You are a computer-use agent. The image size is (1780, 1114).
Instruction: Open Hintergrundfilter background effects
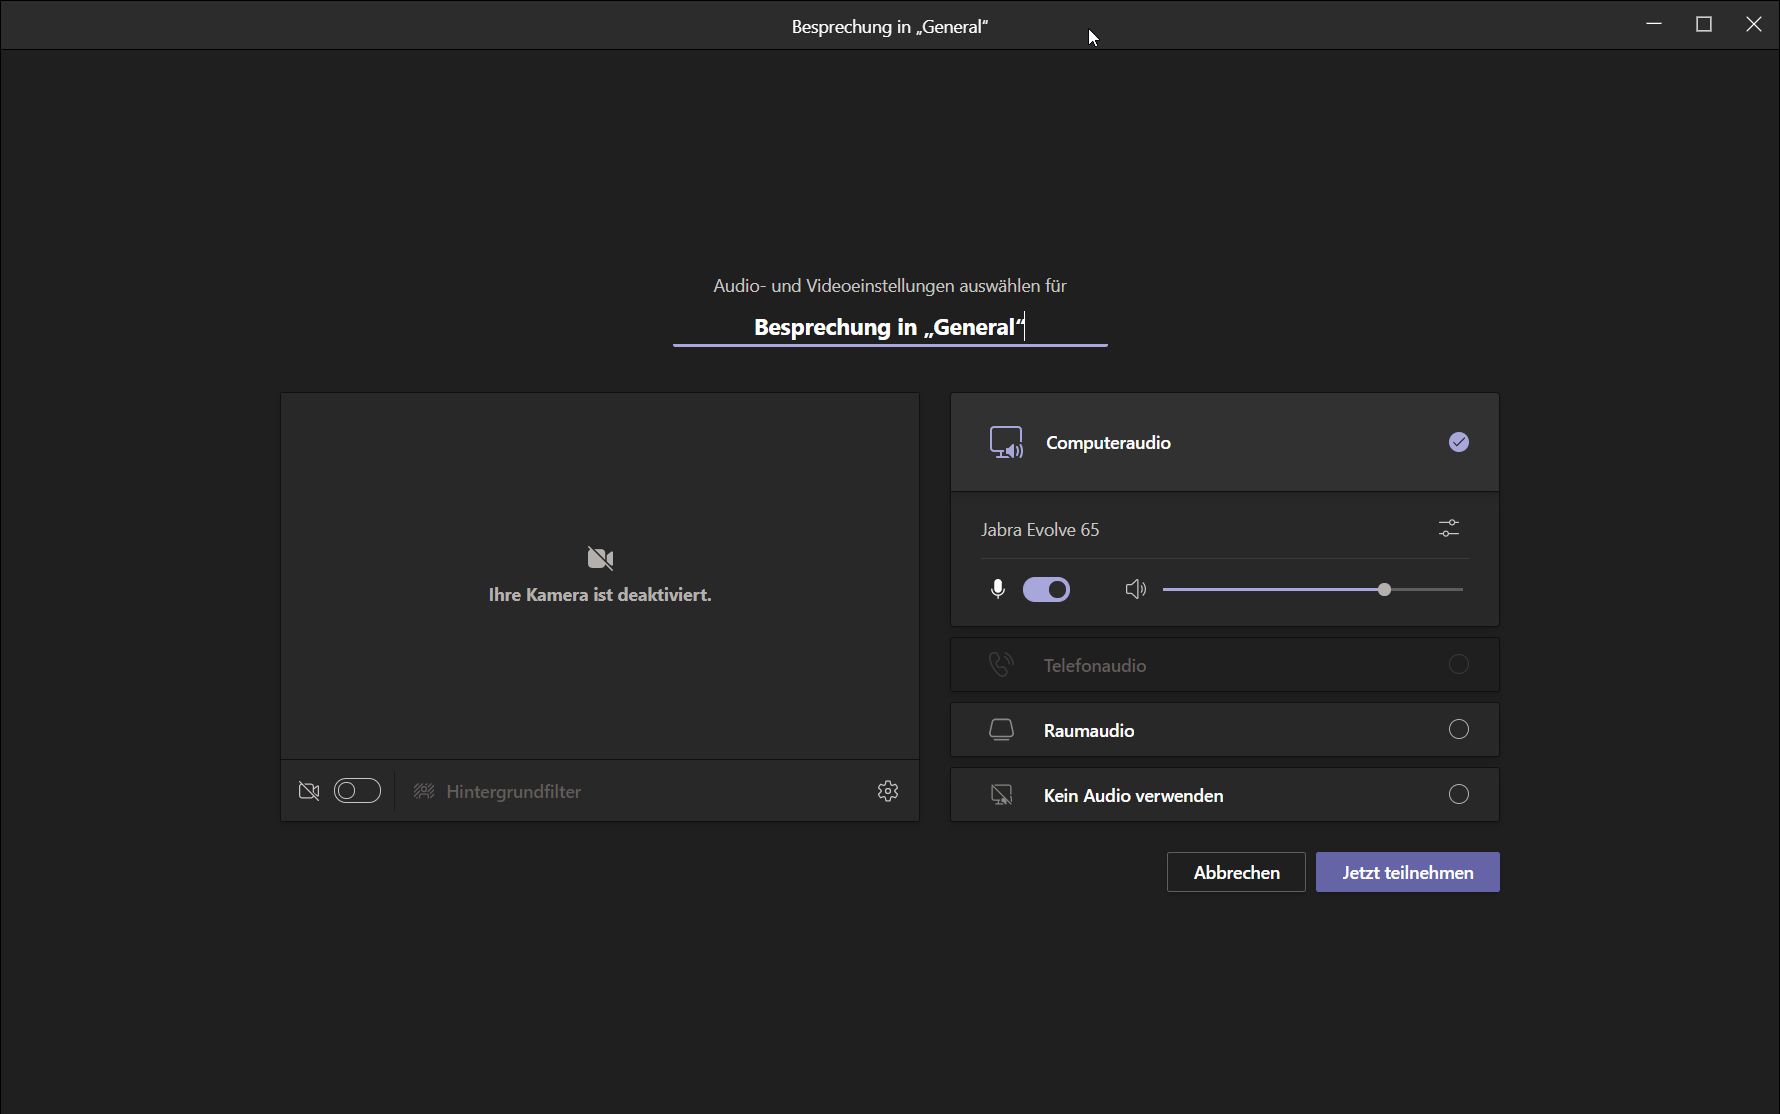[x=513, y=792]
